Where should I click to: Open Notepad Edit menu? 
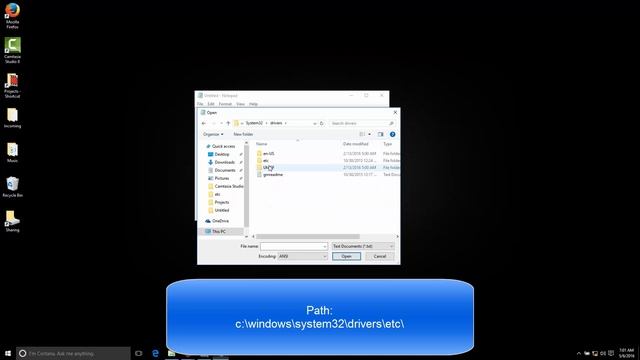point(211,104)
